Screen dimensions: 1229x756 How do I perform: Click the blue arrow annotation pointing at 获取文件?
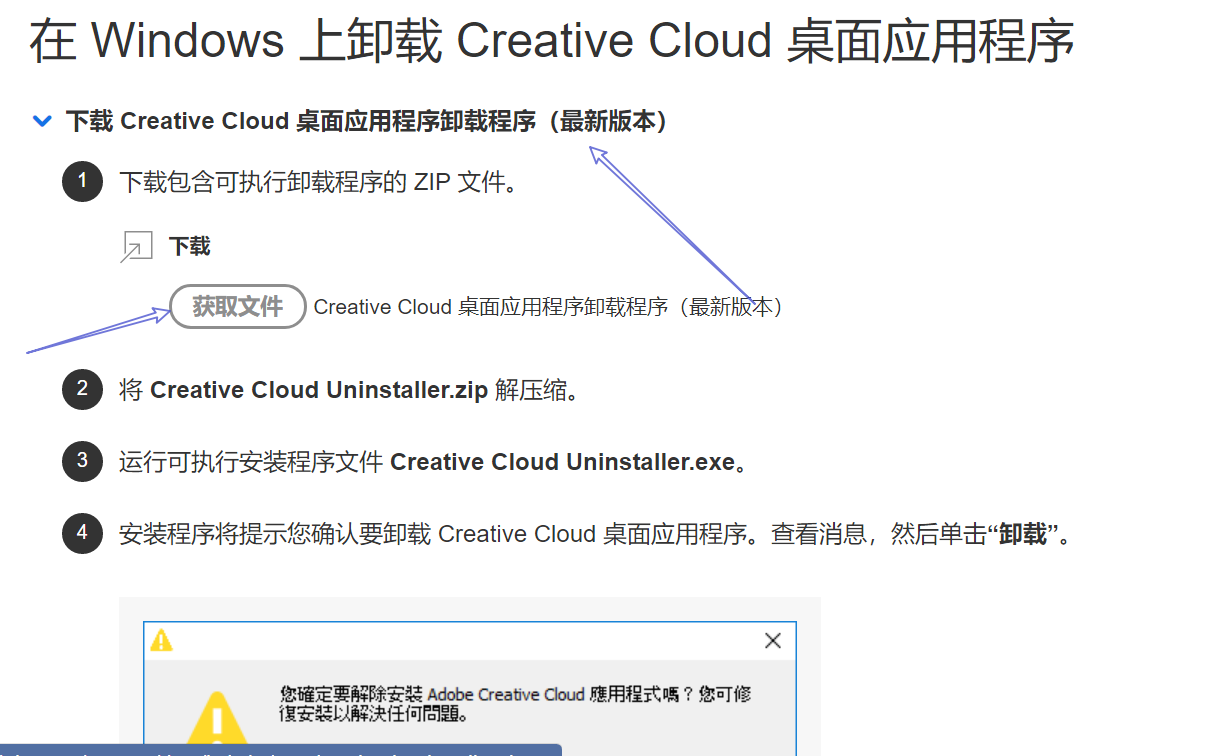[x=100, y=330]
